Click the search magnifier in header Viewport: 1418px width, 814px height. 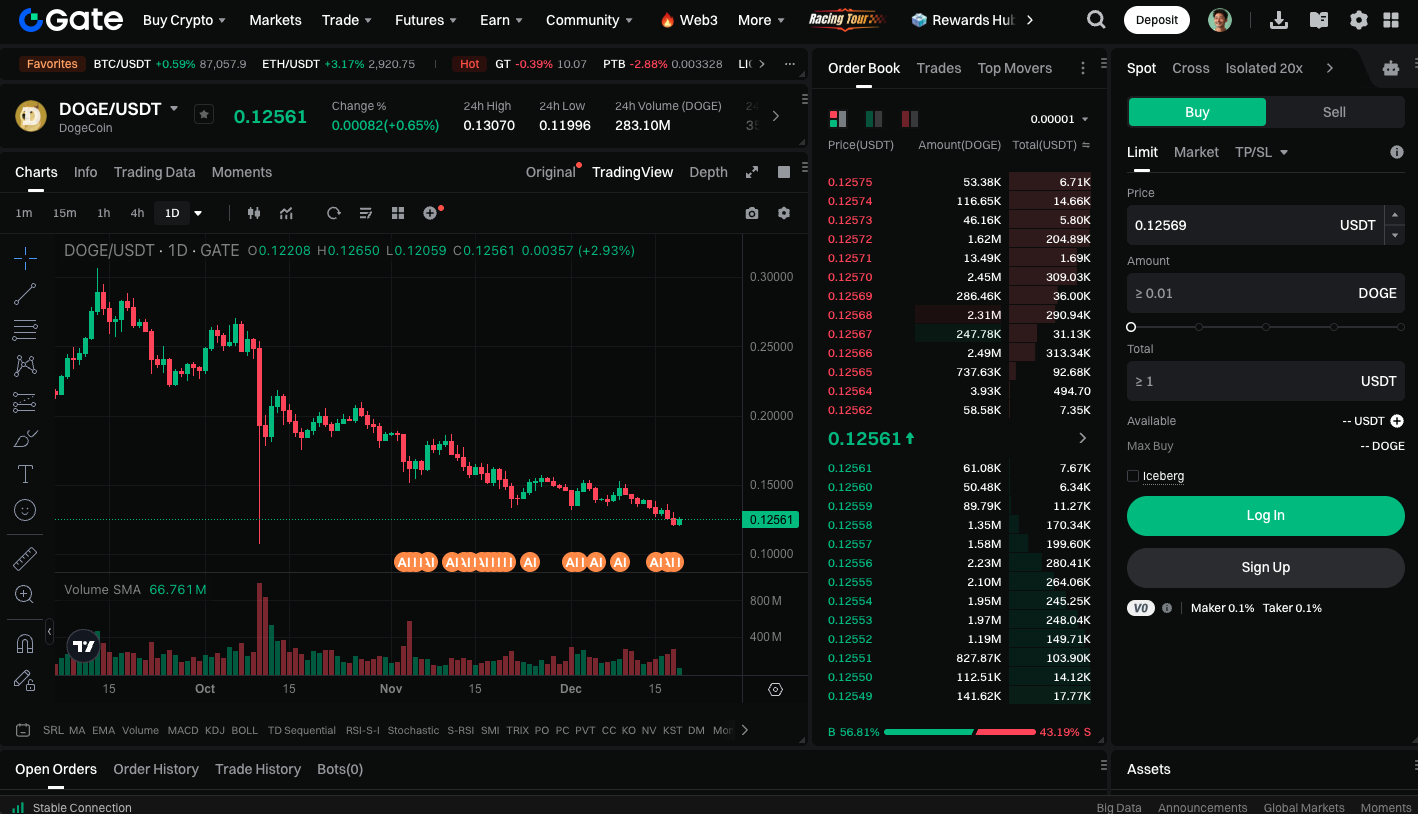(x=1096, y=20)
